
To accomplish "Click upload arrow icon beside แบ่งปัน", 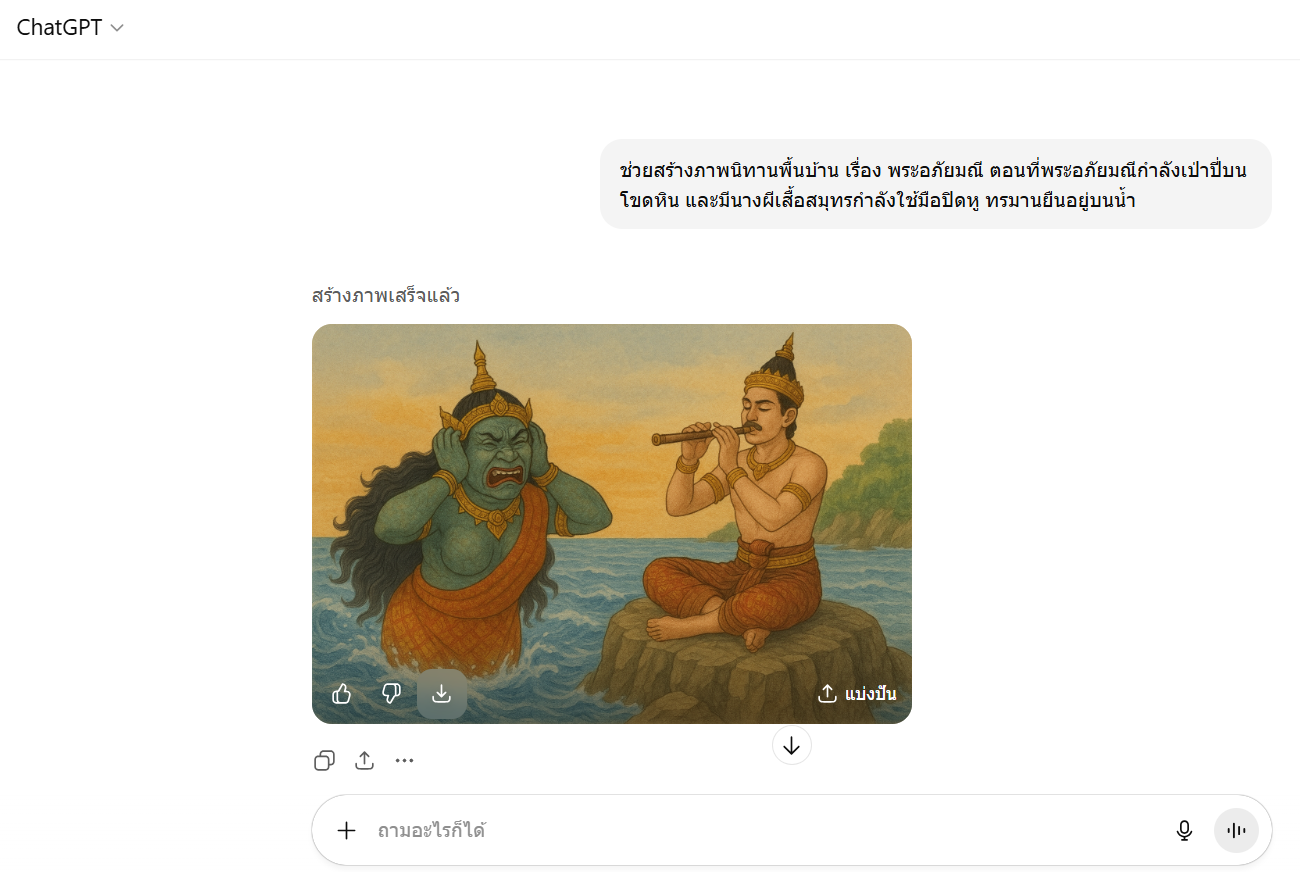I will pos(827,694).
